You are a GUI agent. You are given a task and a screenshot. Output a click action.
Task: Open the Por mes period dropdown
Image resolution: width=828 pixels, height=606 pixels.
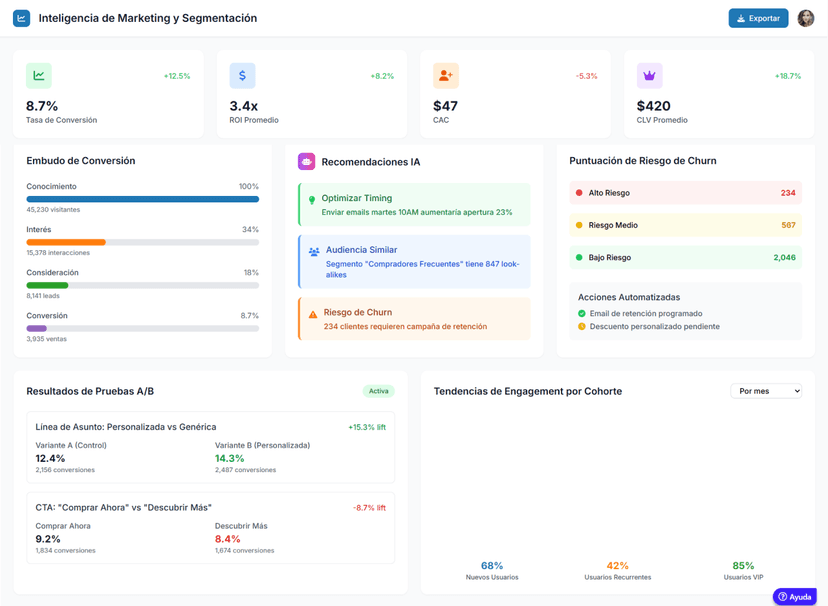tap(766, 391)
